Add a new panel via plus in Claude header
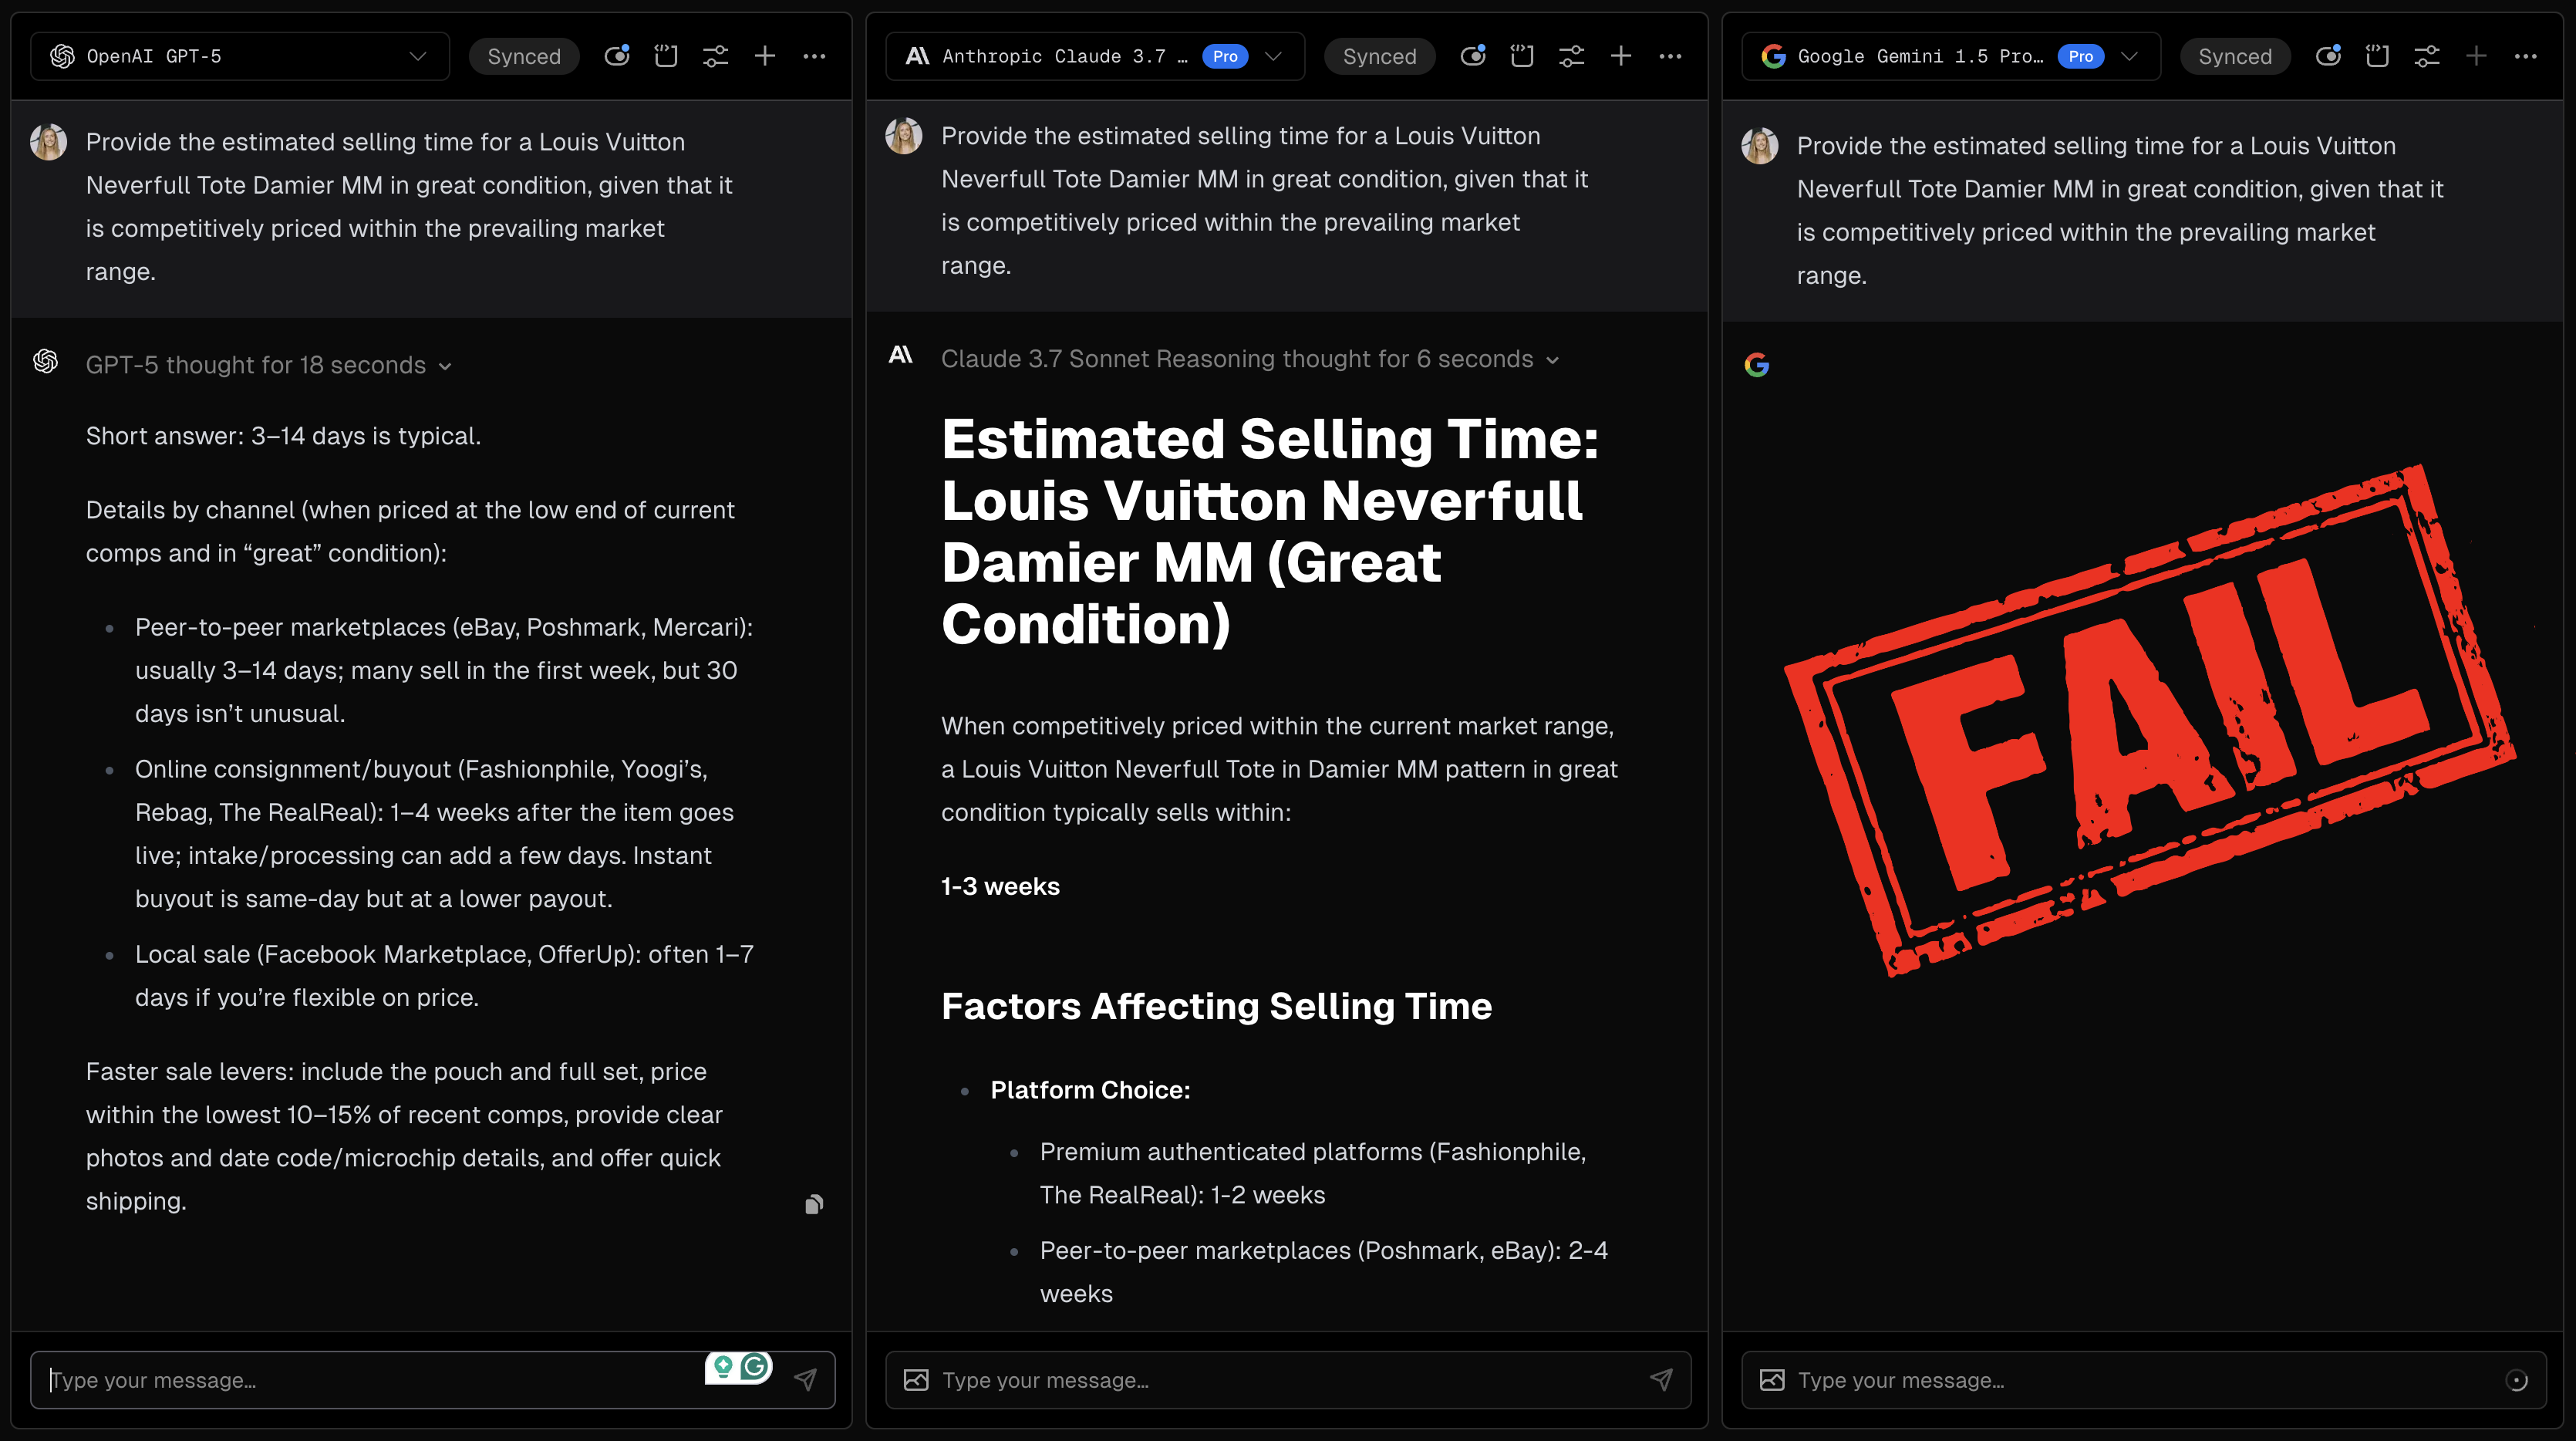The height and width of the screenshot is (1441, 2576). tap(1621, 56)
